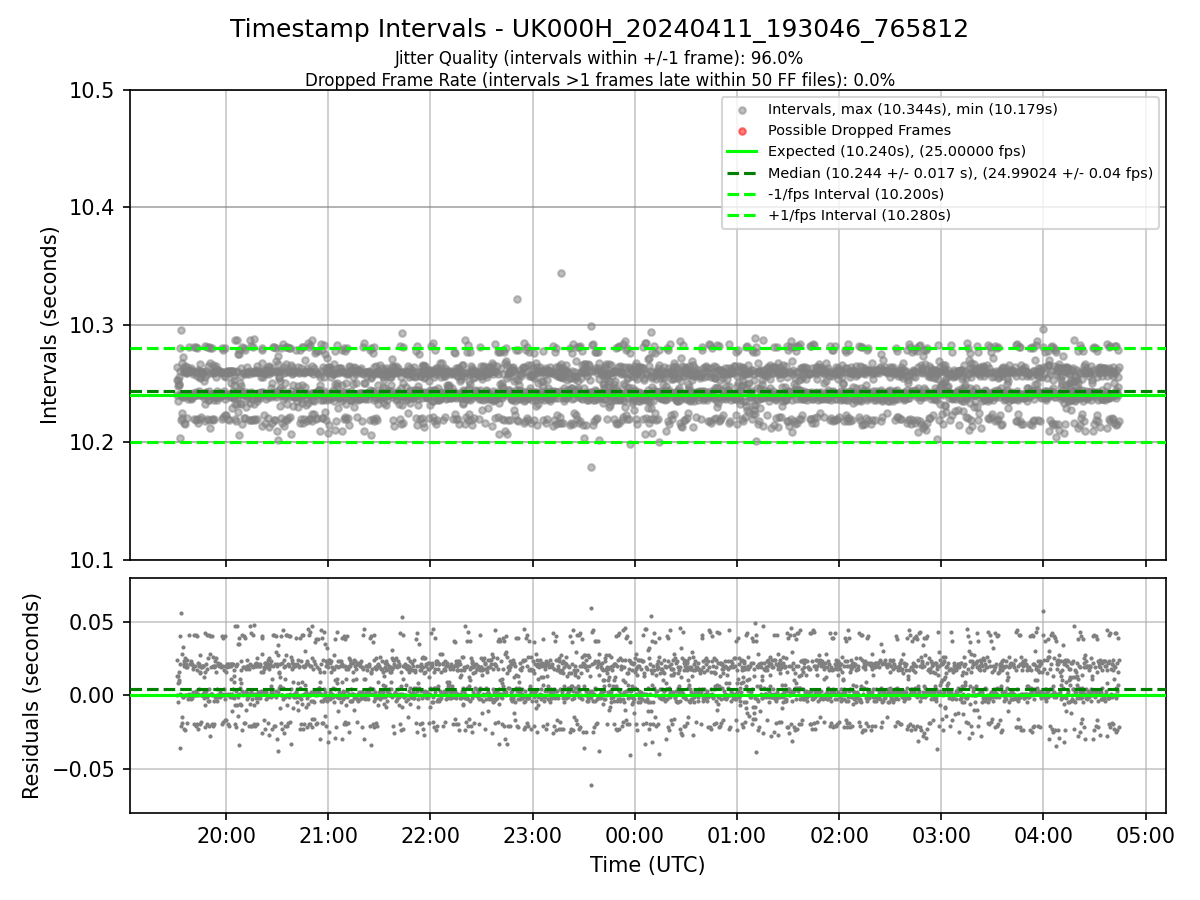The height and width of the screenshot is (900, 1200).
Task: Click legend entry starting "Median (10.244 +/- 0.017 s)"
Action: click(x=960, y=173)
